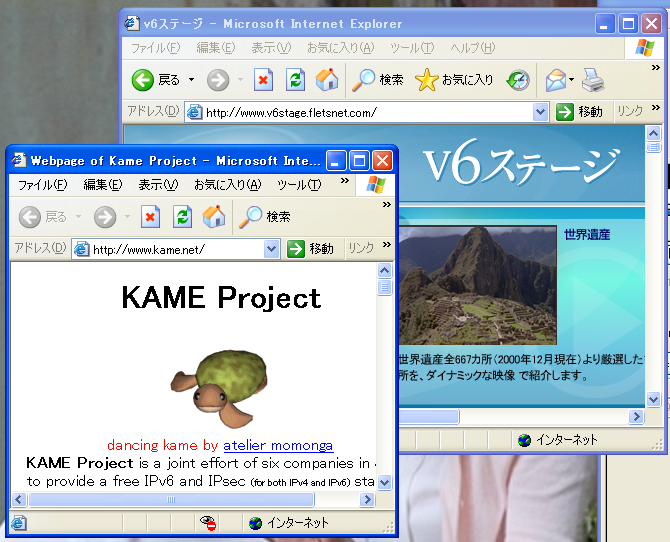The width and height of the screenshot is (670, 542).
Task: Click Refresh icon in Kame Project window
Action: pos(182,217)
